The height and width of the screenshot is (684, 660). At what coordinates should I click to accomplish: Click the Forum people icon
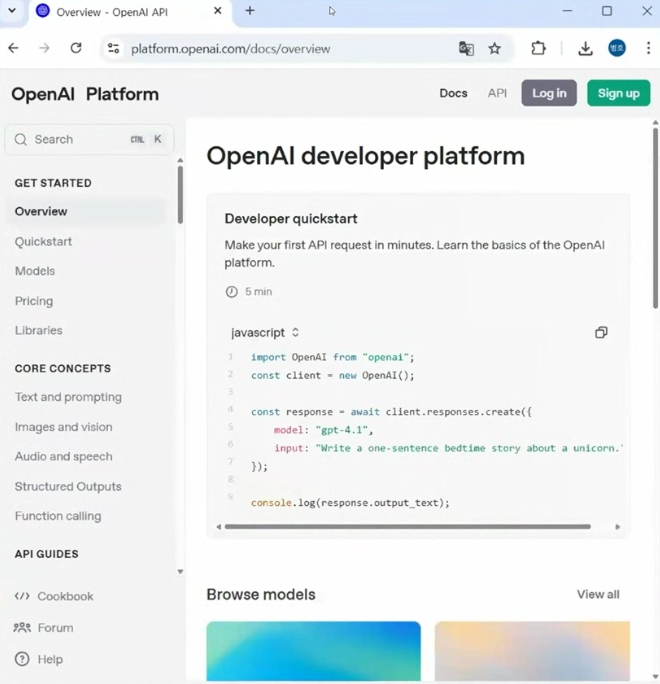click(22, 628)
